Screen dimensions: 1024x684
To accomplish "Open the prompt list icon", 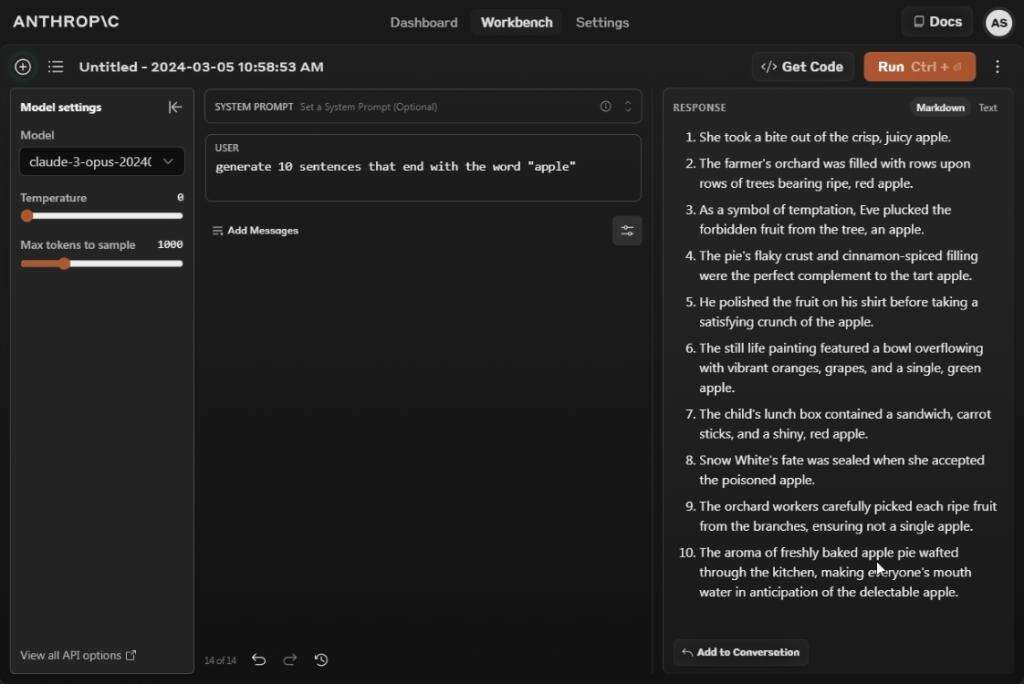I will click(x=56, y=67).
